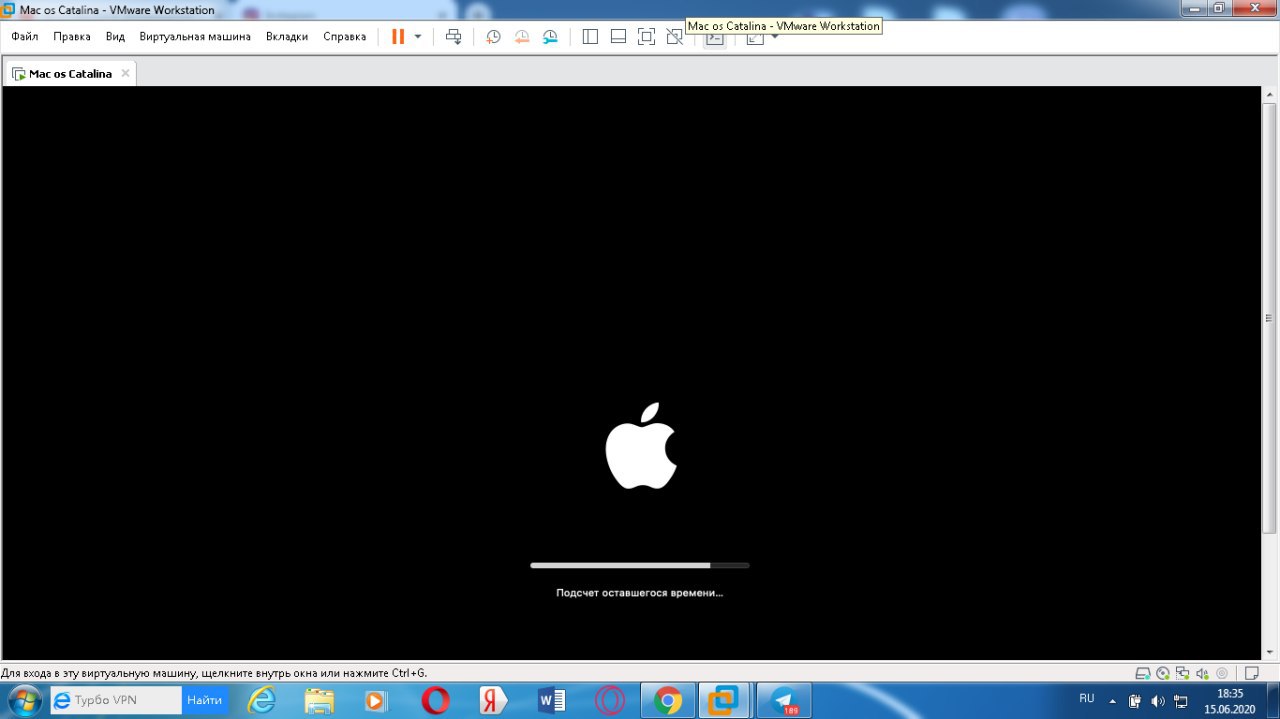Click the Найти search button
Screen dimensions: 1280x719
pyautogui.click(x=204, y=700)
